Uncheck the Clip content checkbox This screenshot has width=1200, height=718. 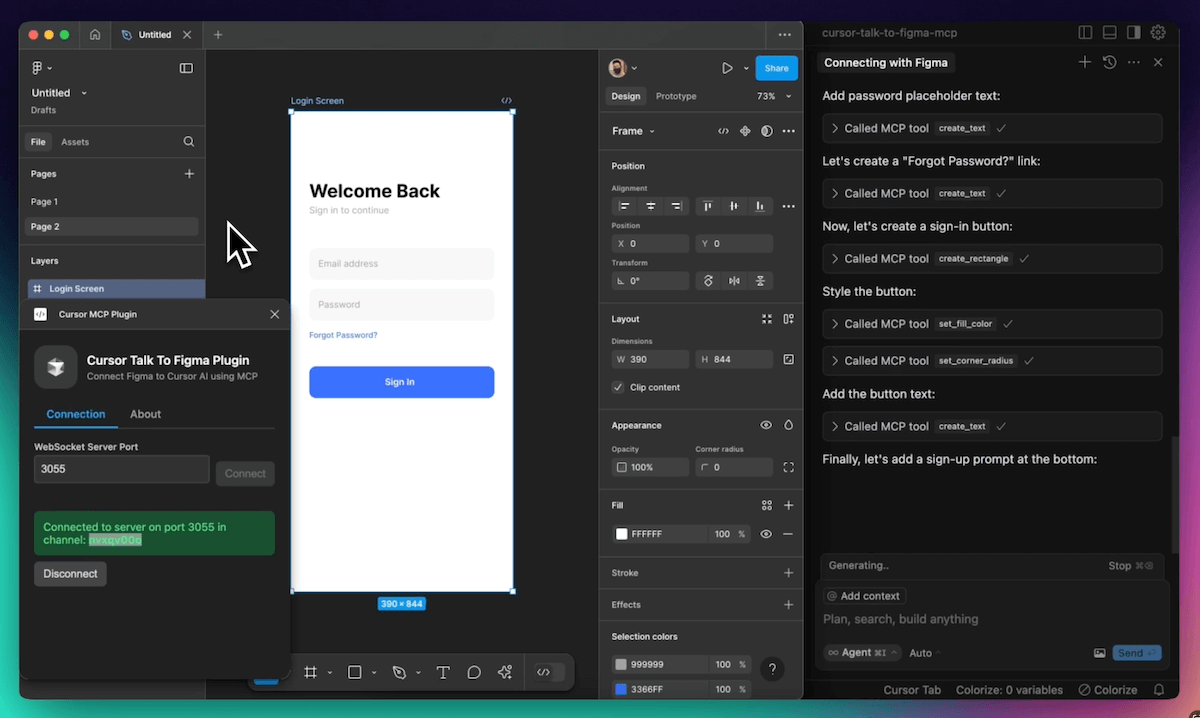618,387
